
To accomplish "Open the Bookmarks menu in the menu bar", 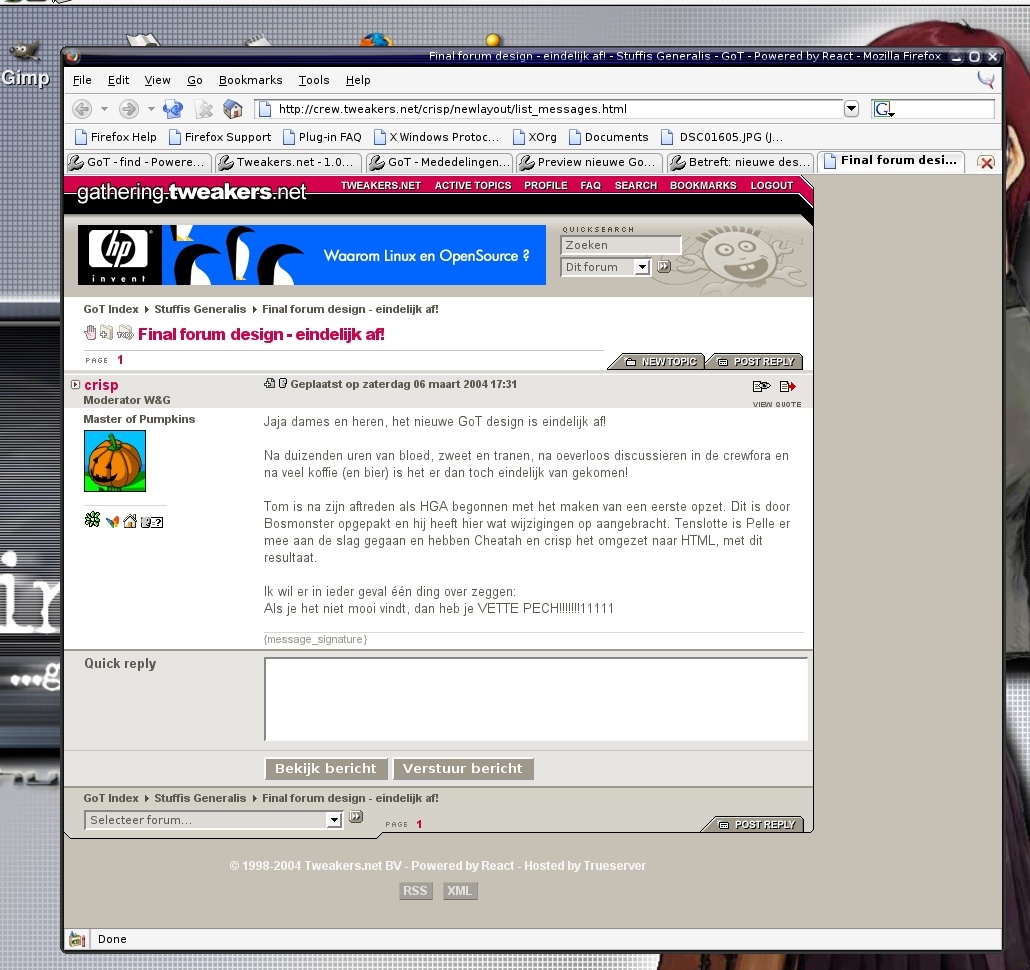I will pyautogui.click(x=250, y=80).
